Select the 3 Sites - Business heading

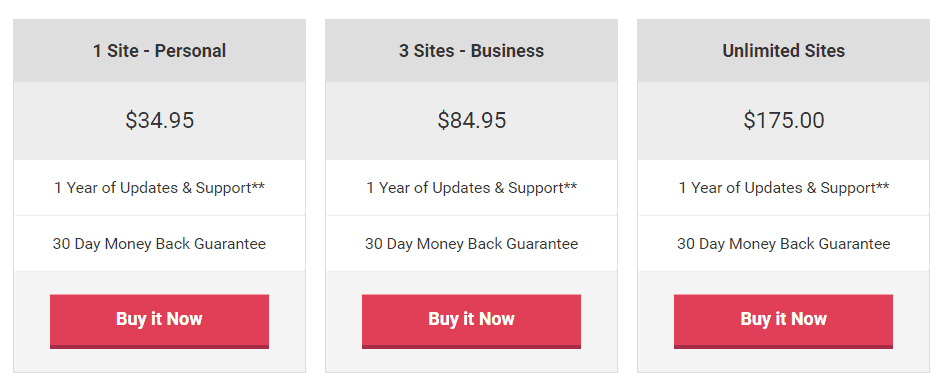[471, 51]
